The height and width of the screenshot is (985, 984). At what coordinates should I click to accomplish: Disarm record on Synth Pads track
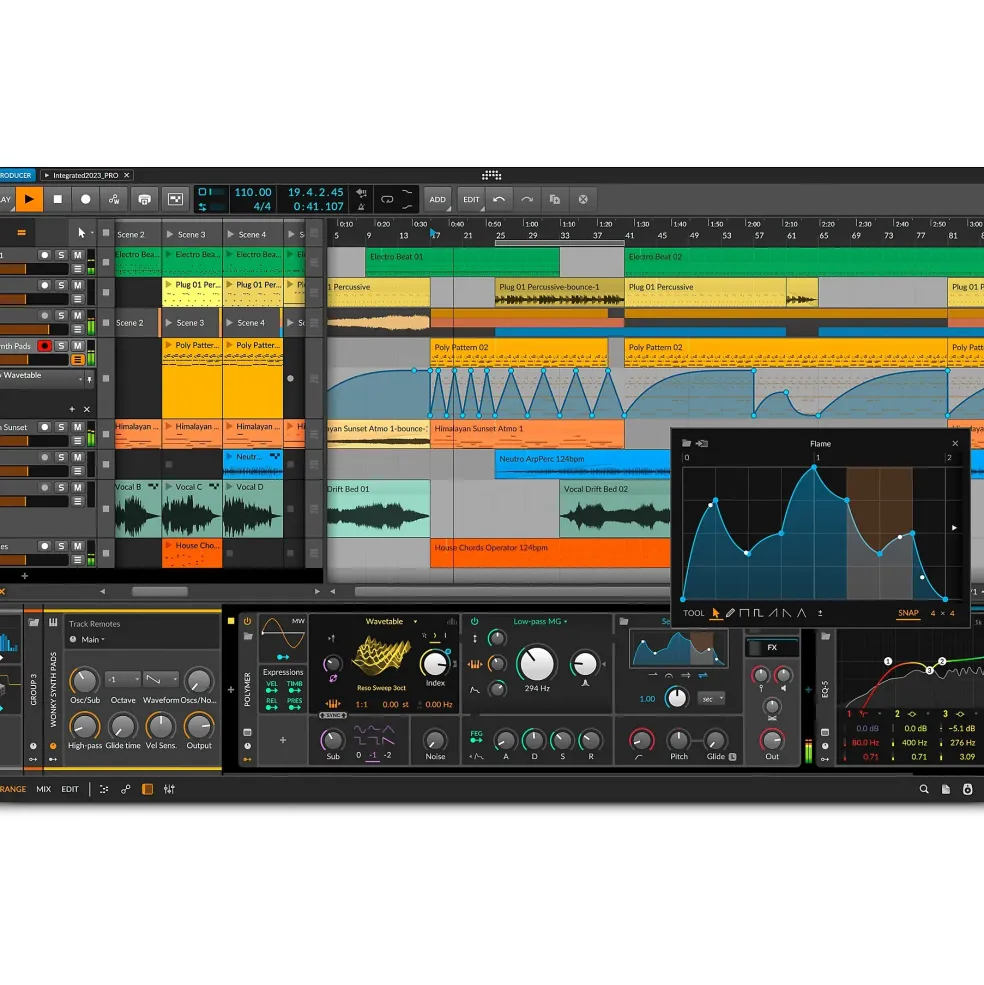coord(44,346)
